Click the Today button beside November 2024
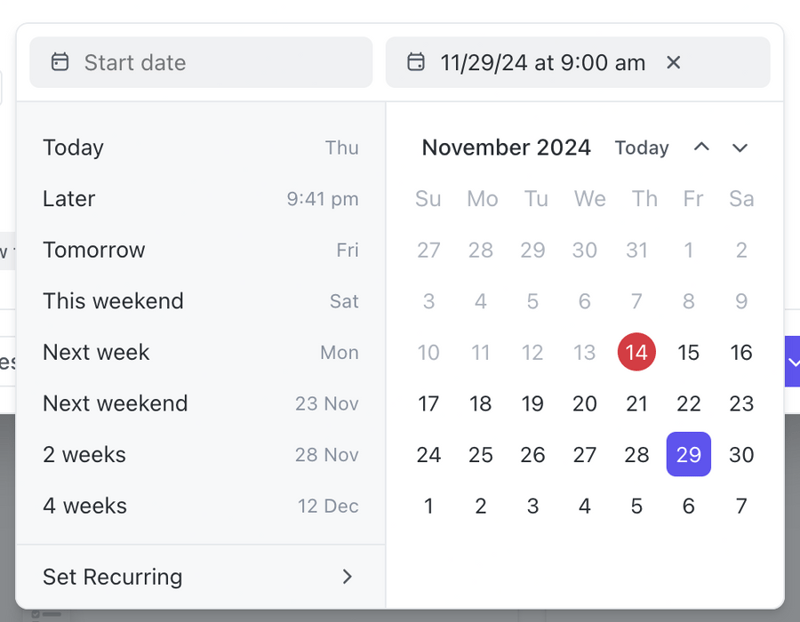Screen dimensions: 800x622 coord(641,147)
